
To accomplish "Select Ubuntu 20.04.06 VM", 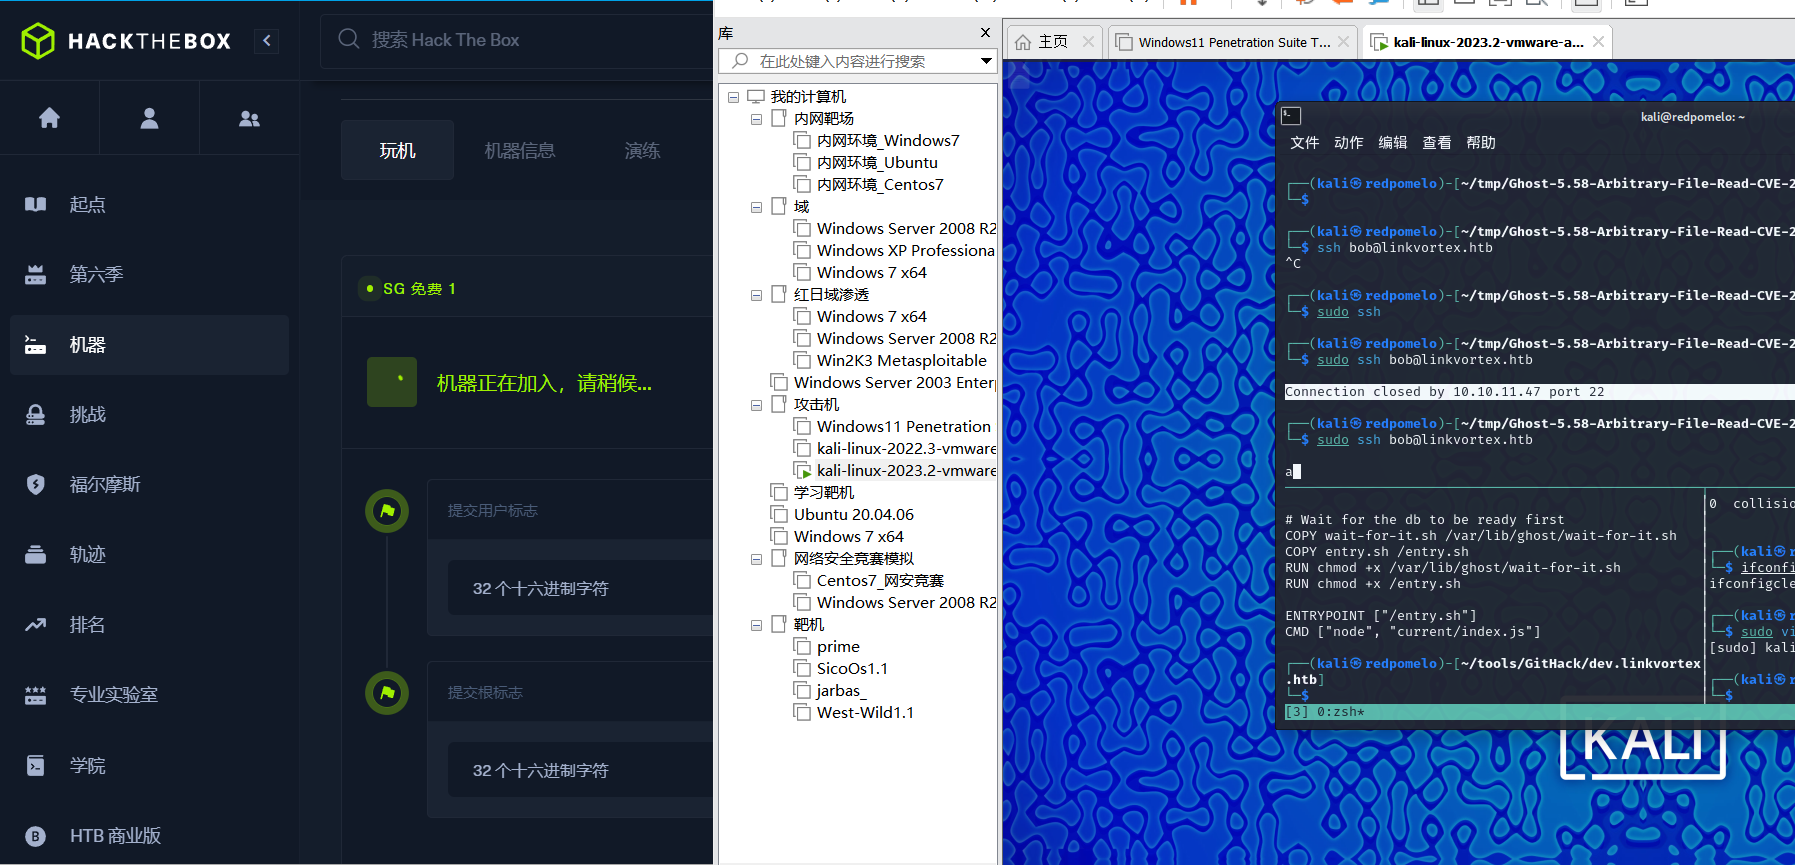I will [x=853, y=515].
